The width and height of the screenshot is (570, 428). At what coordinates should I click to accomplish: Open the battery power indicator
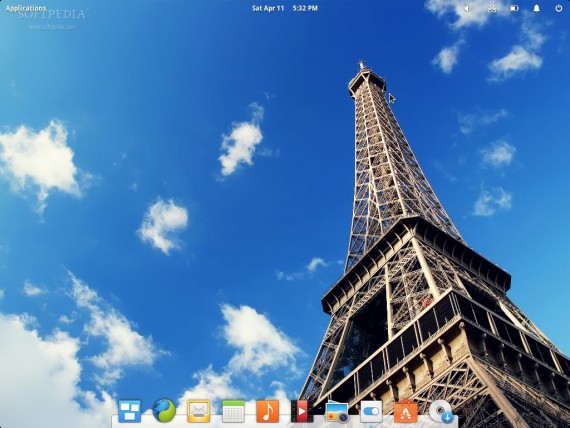(x=514, y=8)
